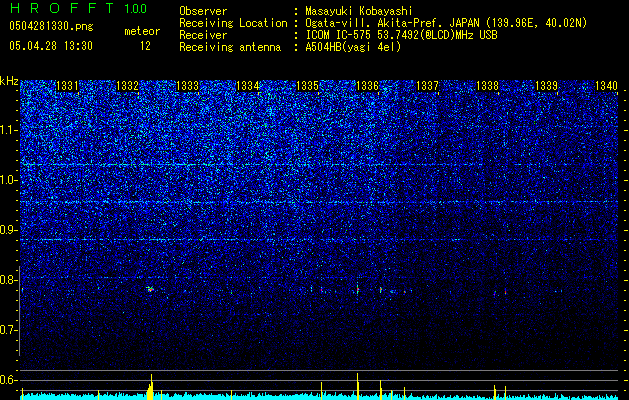Select the filename 0504281330.png
This screenshot has width=629, height=400.
pyautogui.click(x=51, y=27)
